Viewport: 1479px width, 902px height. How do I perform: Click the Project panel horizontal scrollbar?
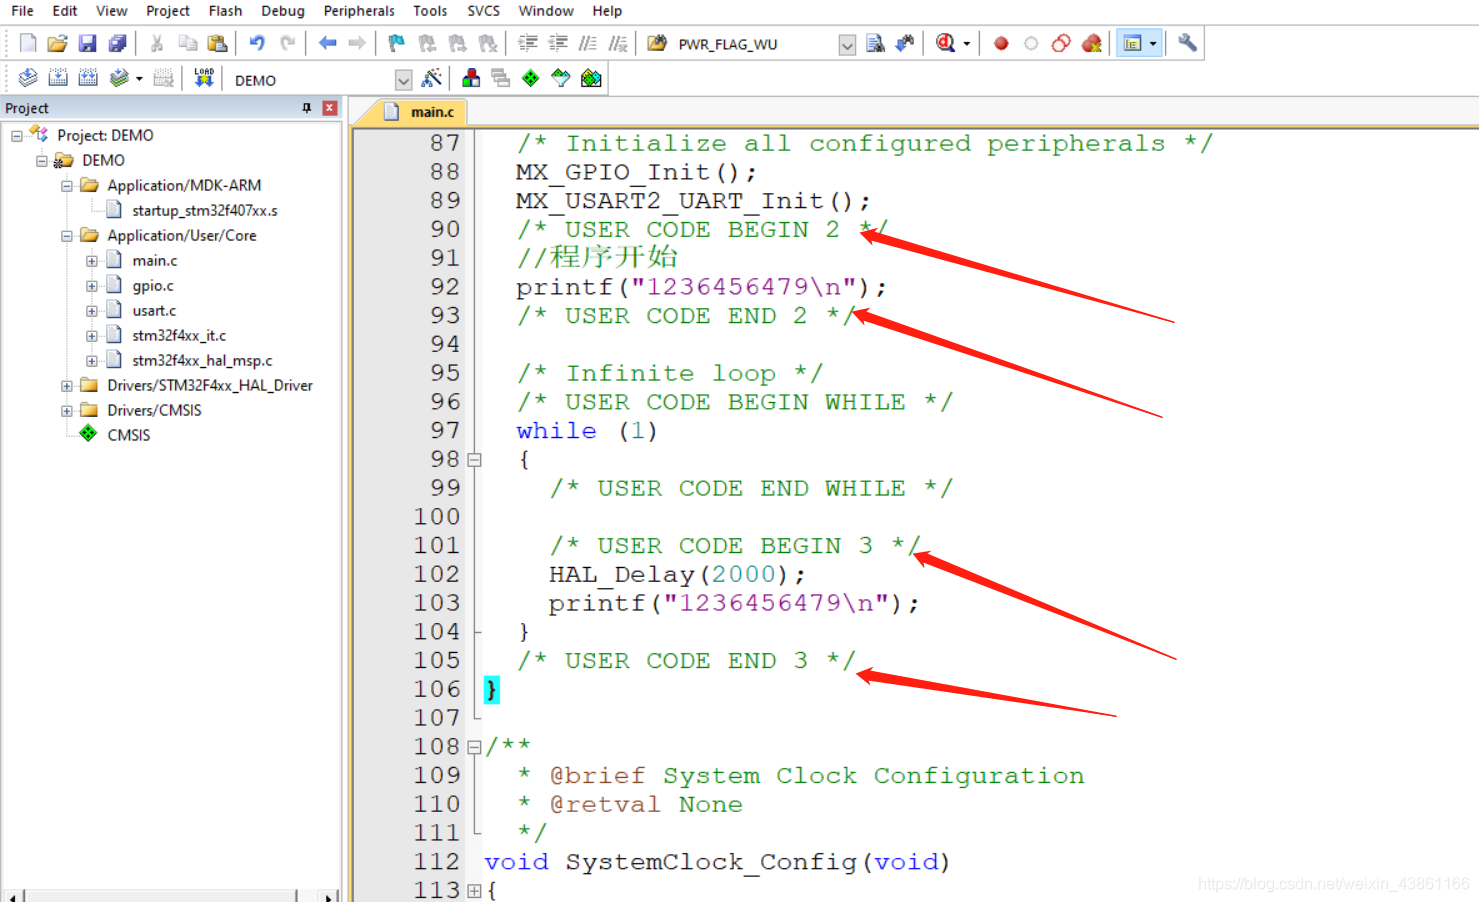(x=161, y=895)
